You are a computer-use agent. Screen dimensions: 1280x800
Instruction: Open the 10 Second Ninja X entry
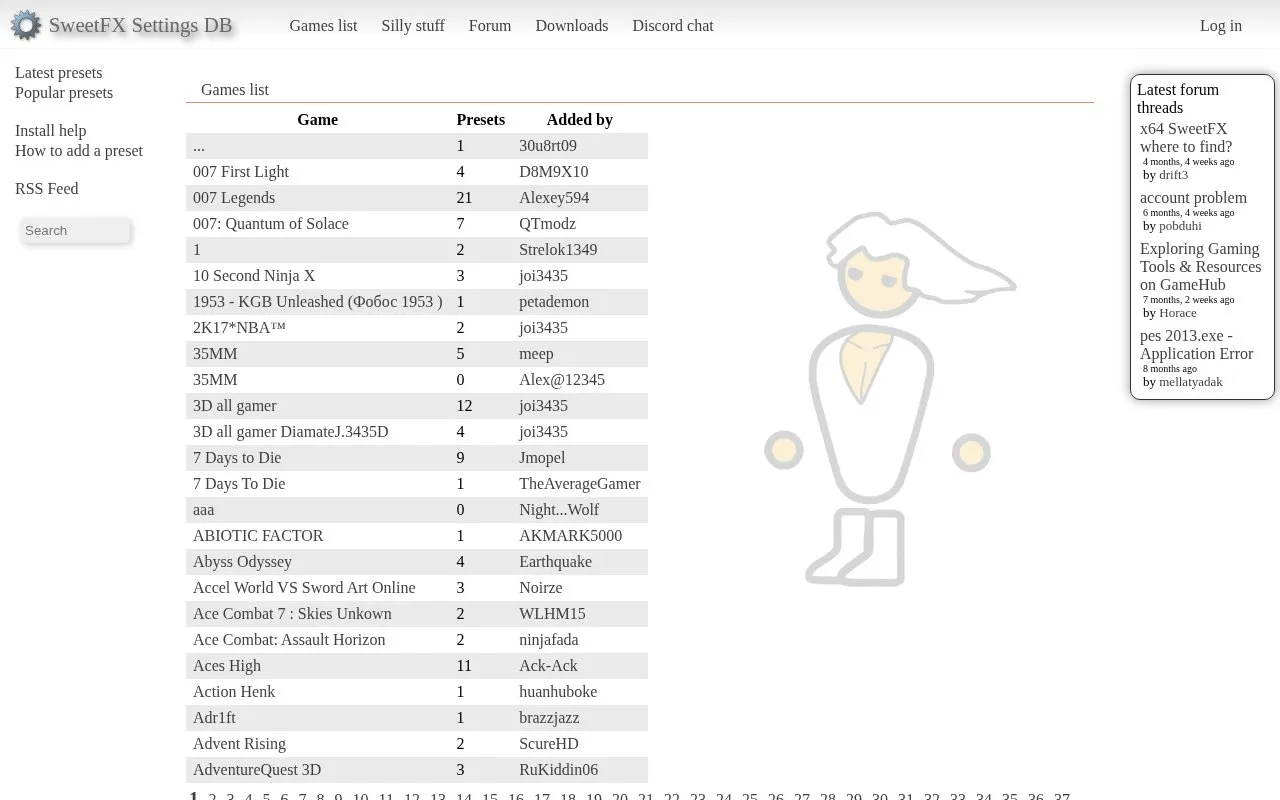[x=254, y=276]
